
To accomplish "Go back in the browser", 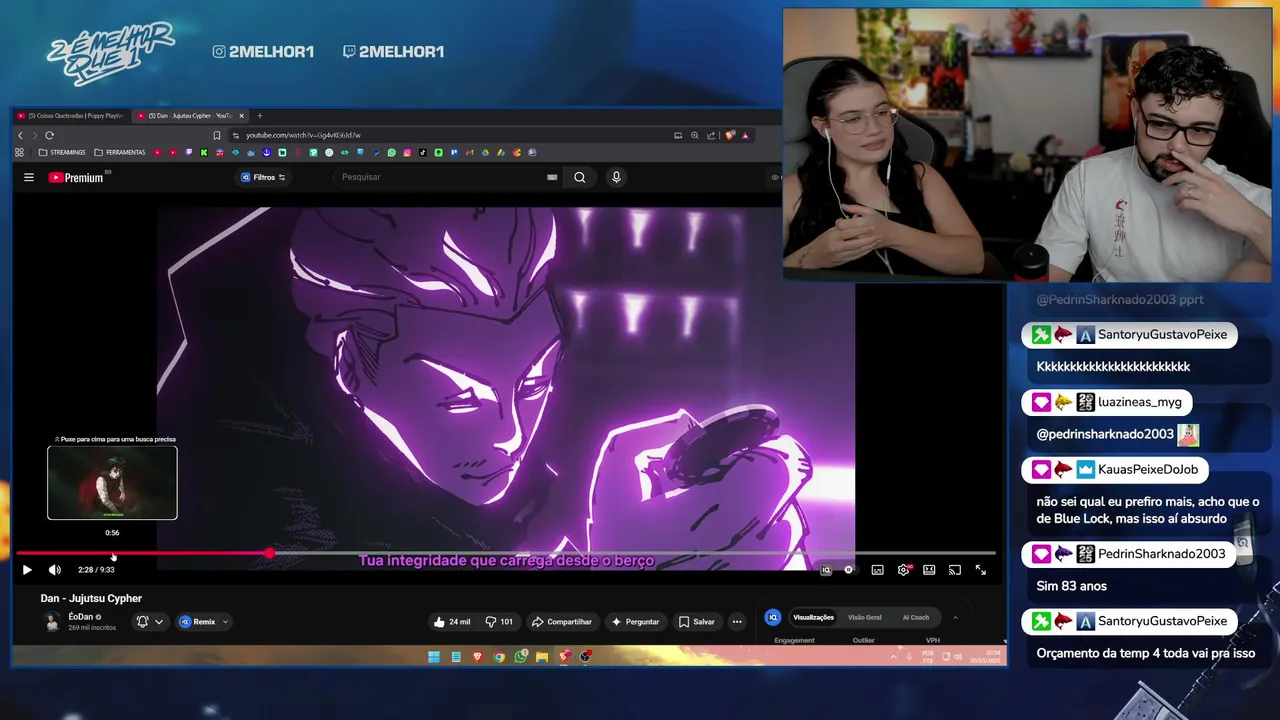I will click(x=20, y=135).
